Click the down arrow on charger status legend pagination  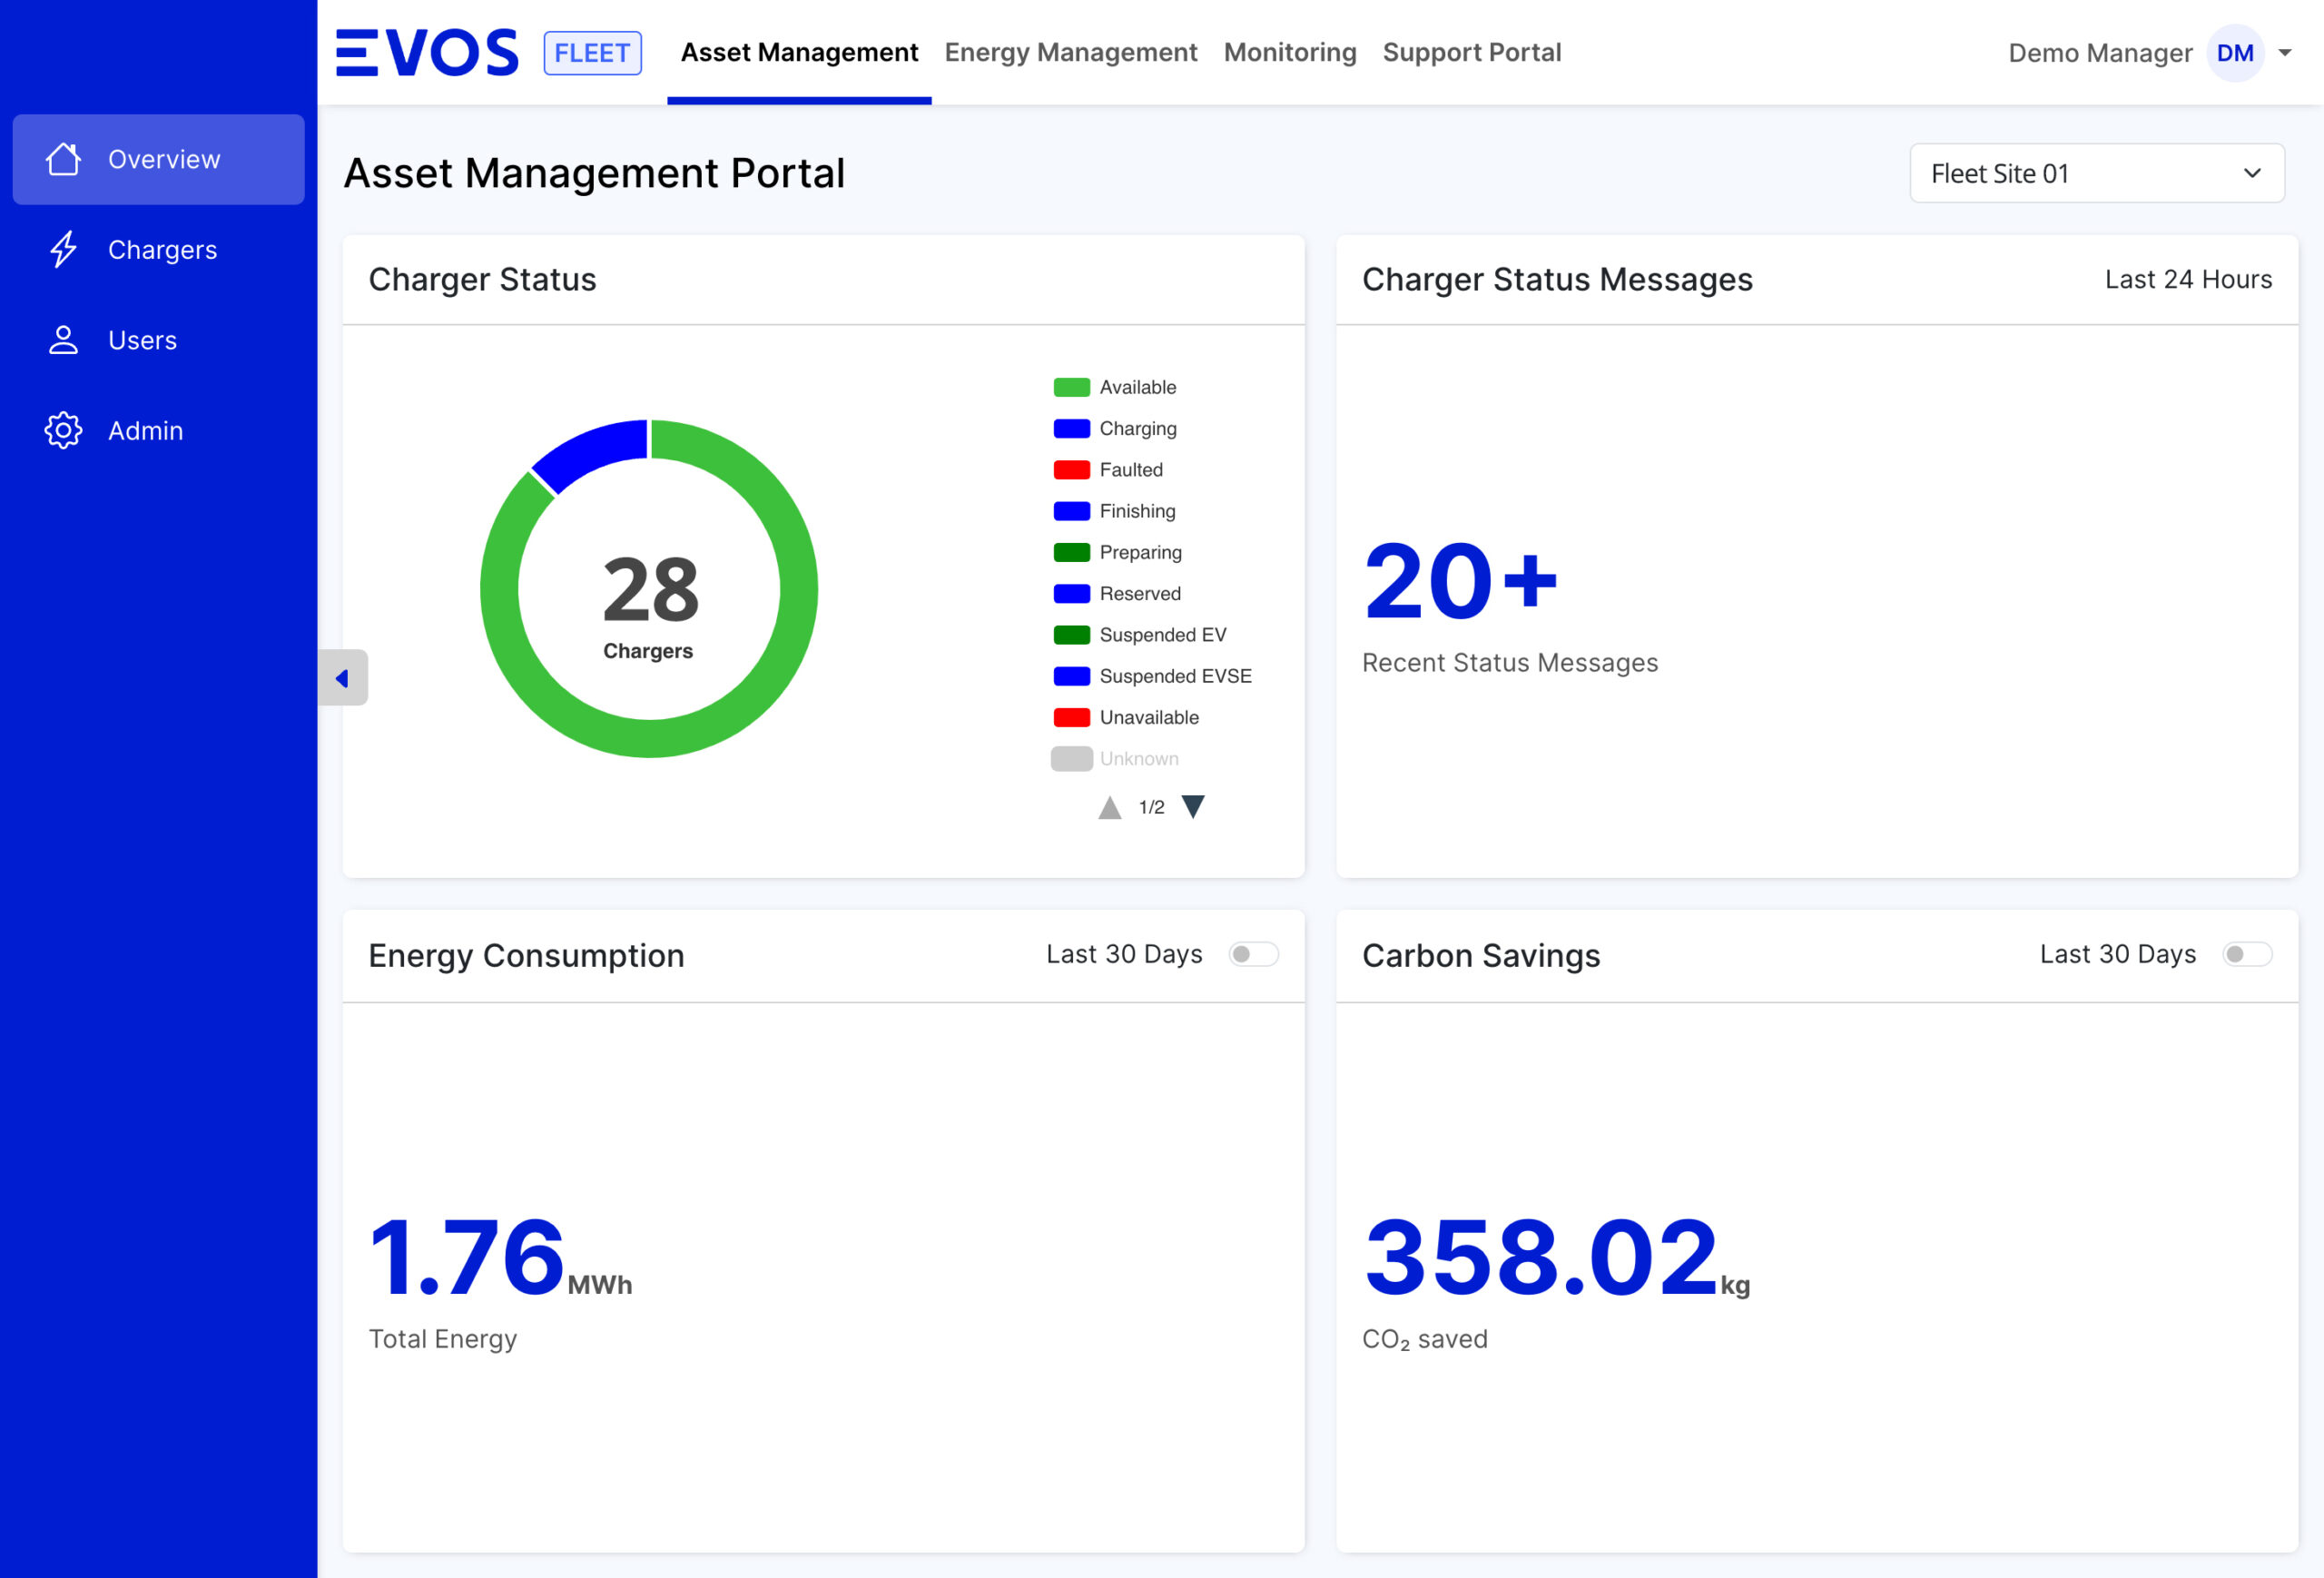click(1194, 806)
